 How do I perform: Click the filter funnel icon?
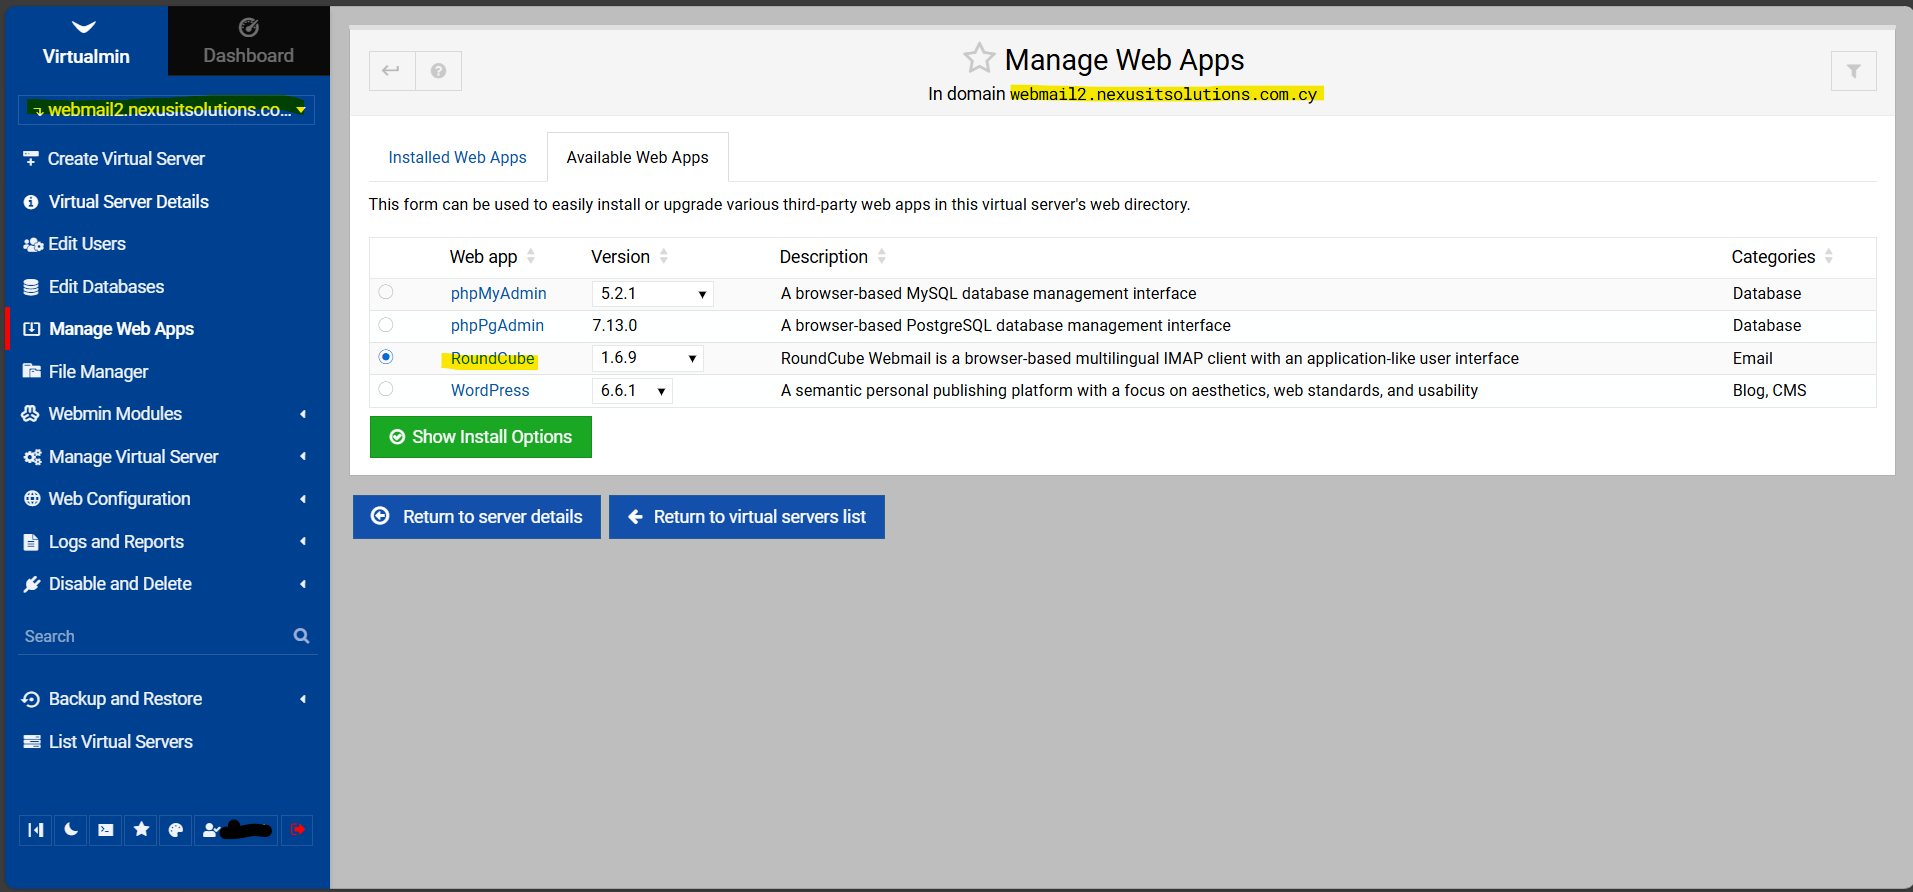[x=1853, y=71]
